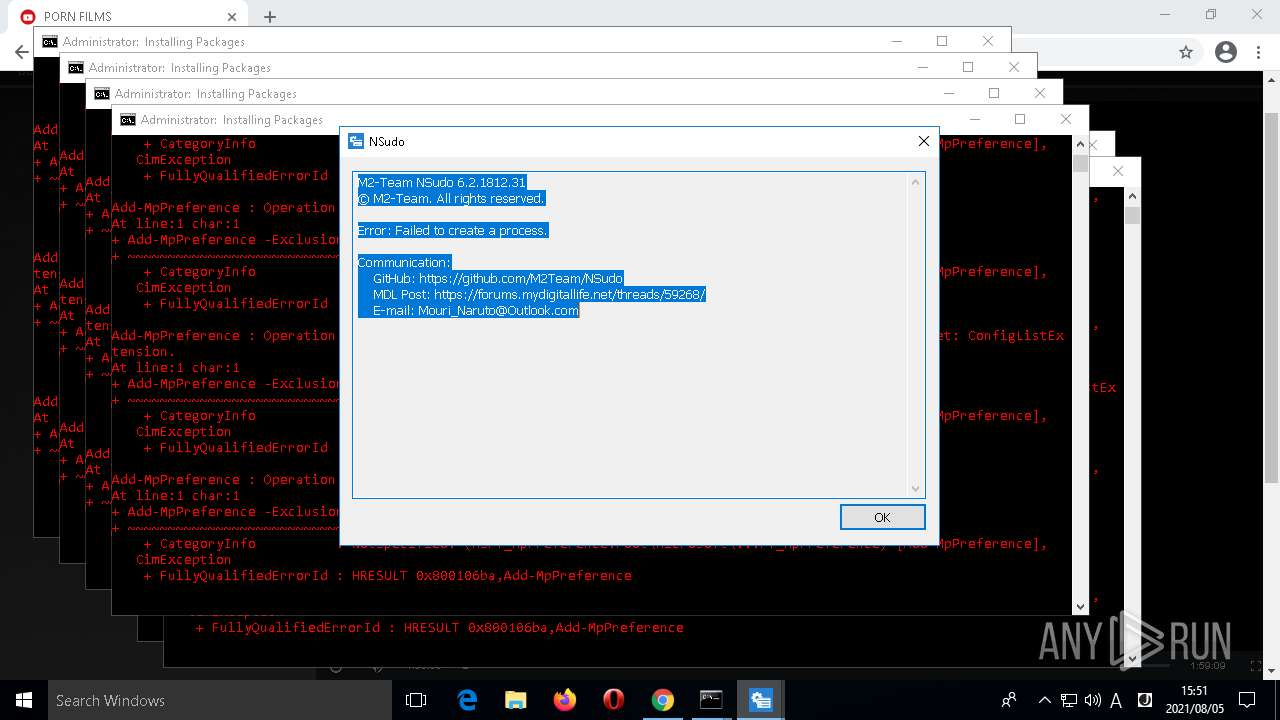This screenshot has width=1280, height=720.
Task: Minimize the front Installing Packages console
Action: pos(974,119)
